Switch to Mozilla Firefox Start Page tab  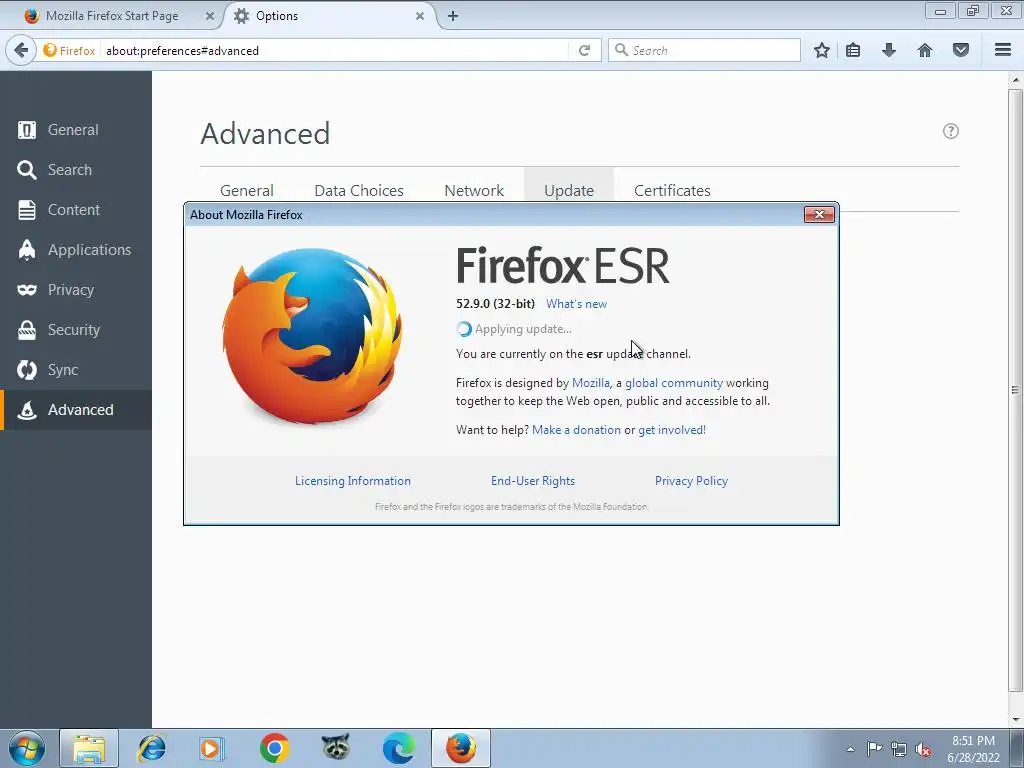[x=111, y=16]
